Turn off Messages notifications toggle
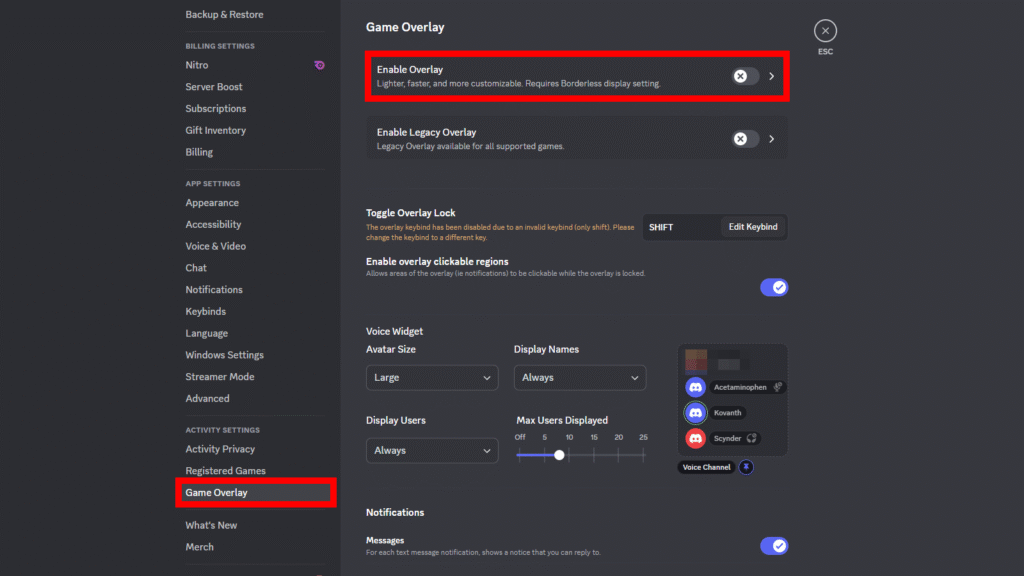The image size is (1024, 576). coord(774,546)
